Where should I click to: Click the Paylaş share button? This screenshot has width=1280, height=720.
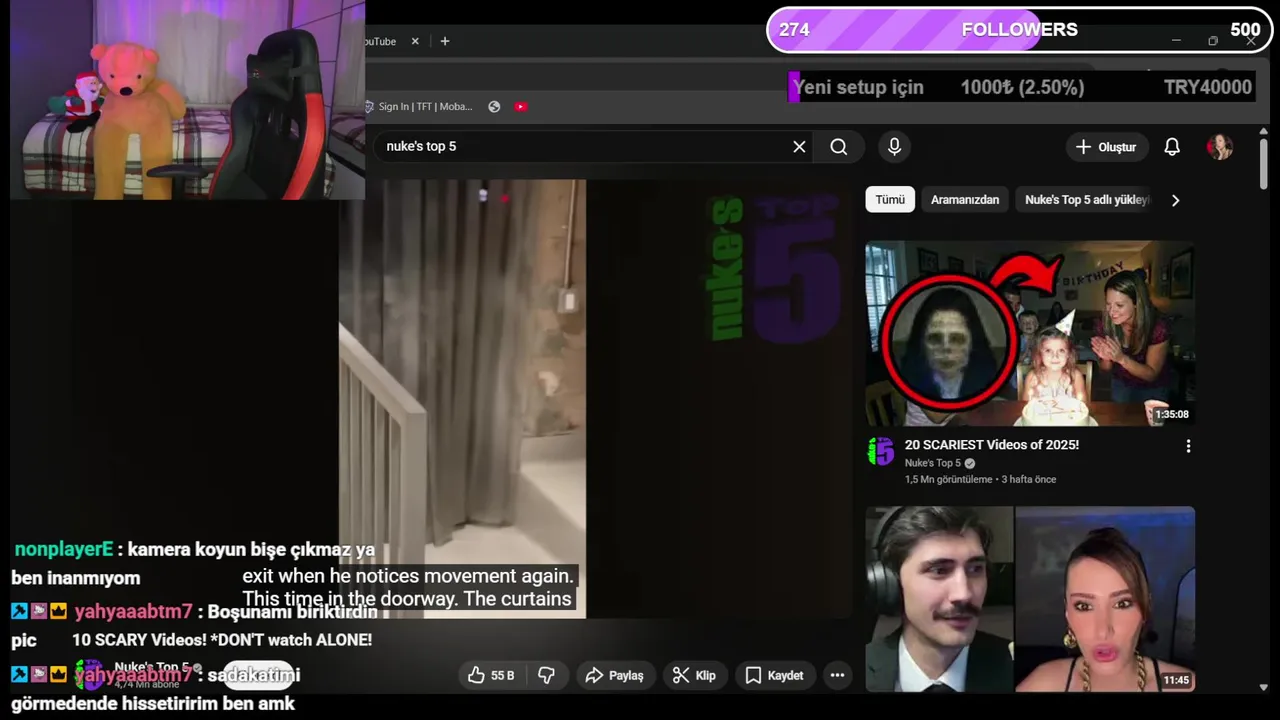coord(614,675)
